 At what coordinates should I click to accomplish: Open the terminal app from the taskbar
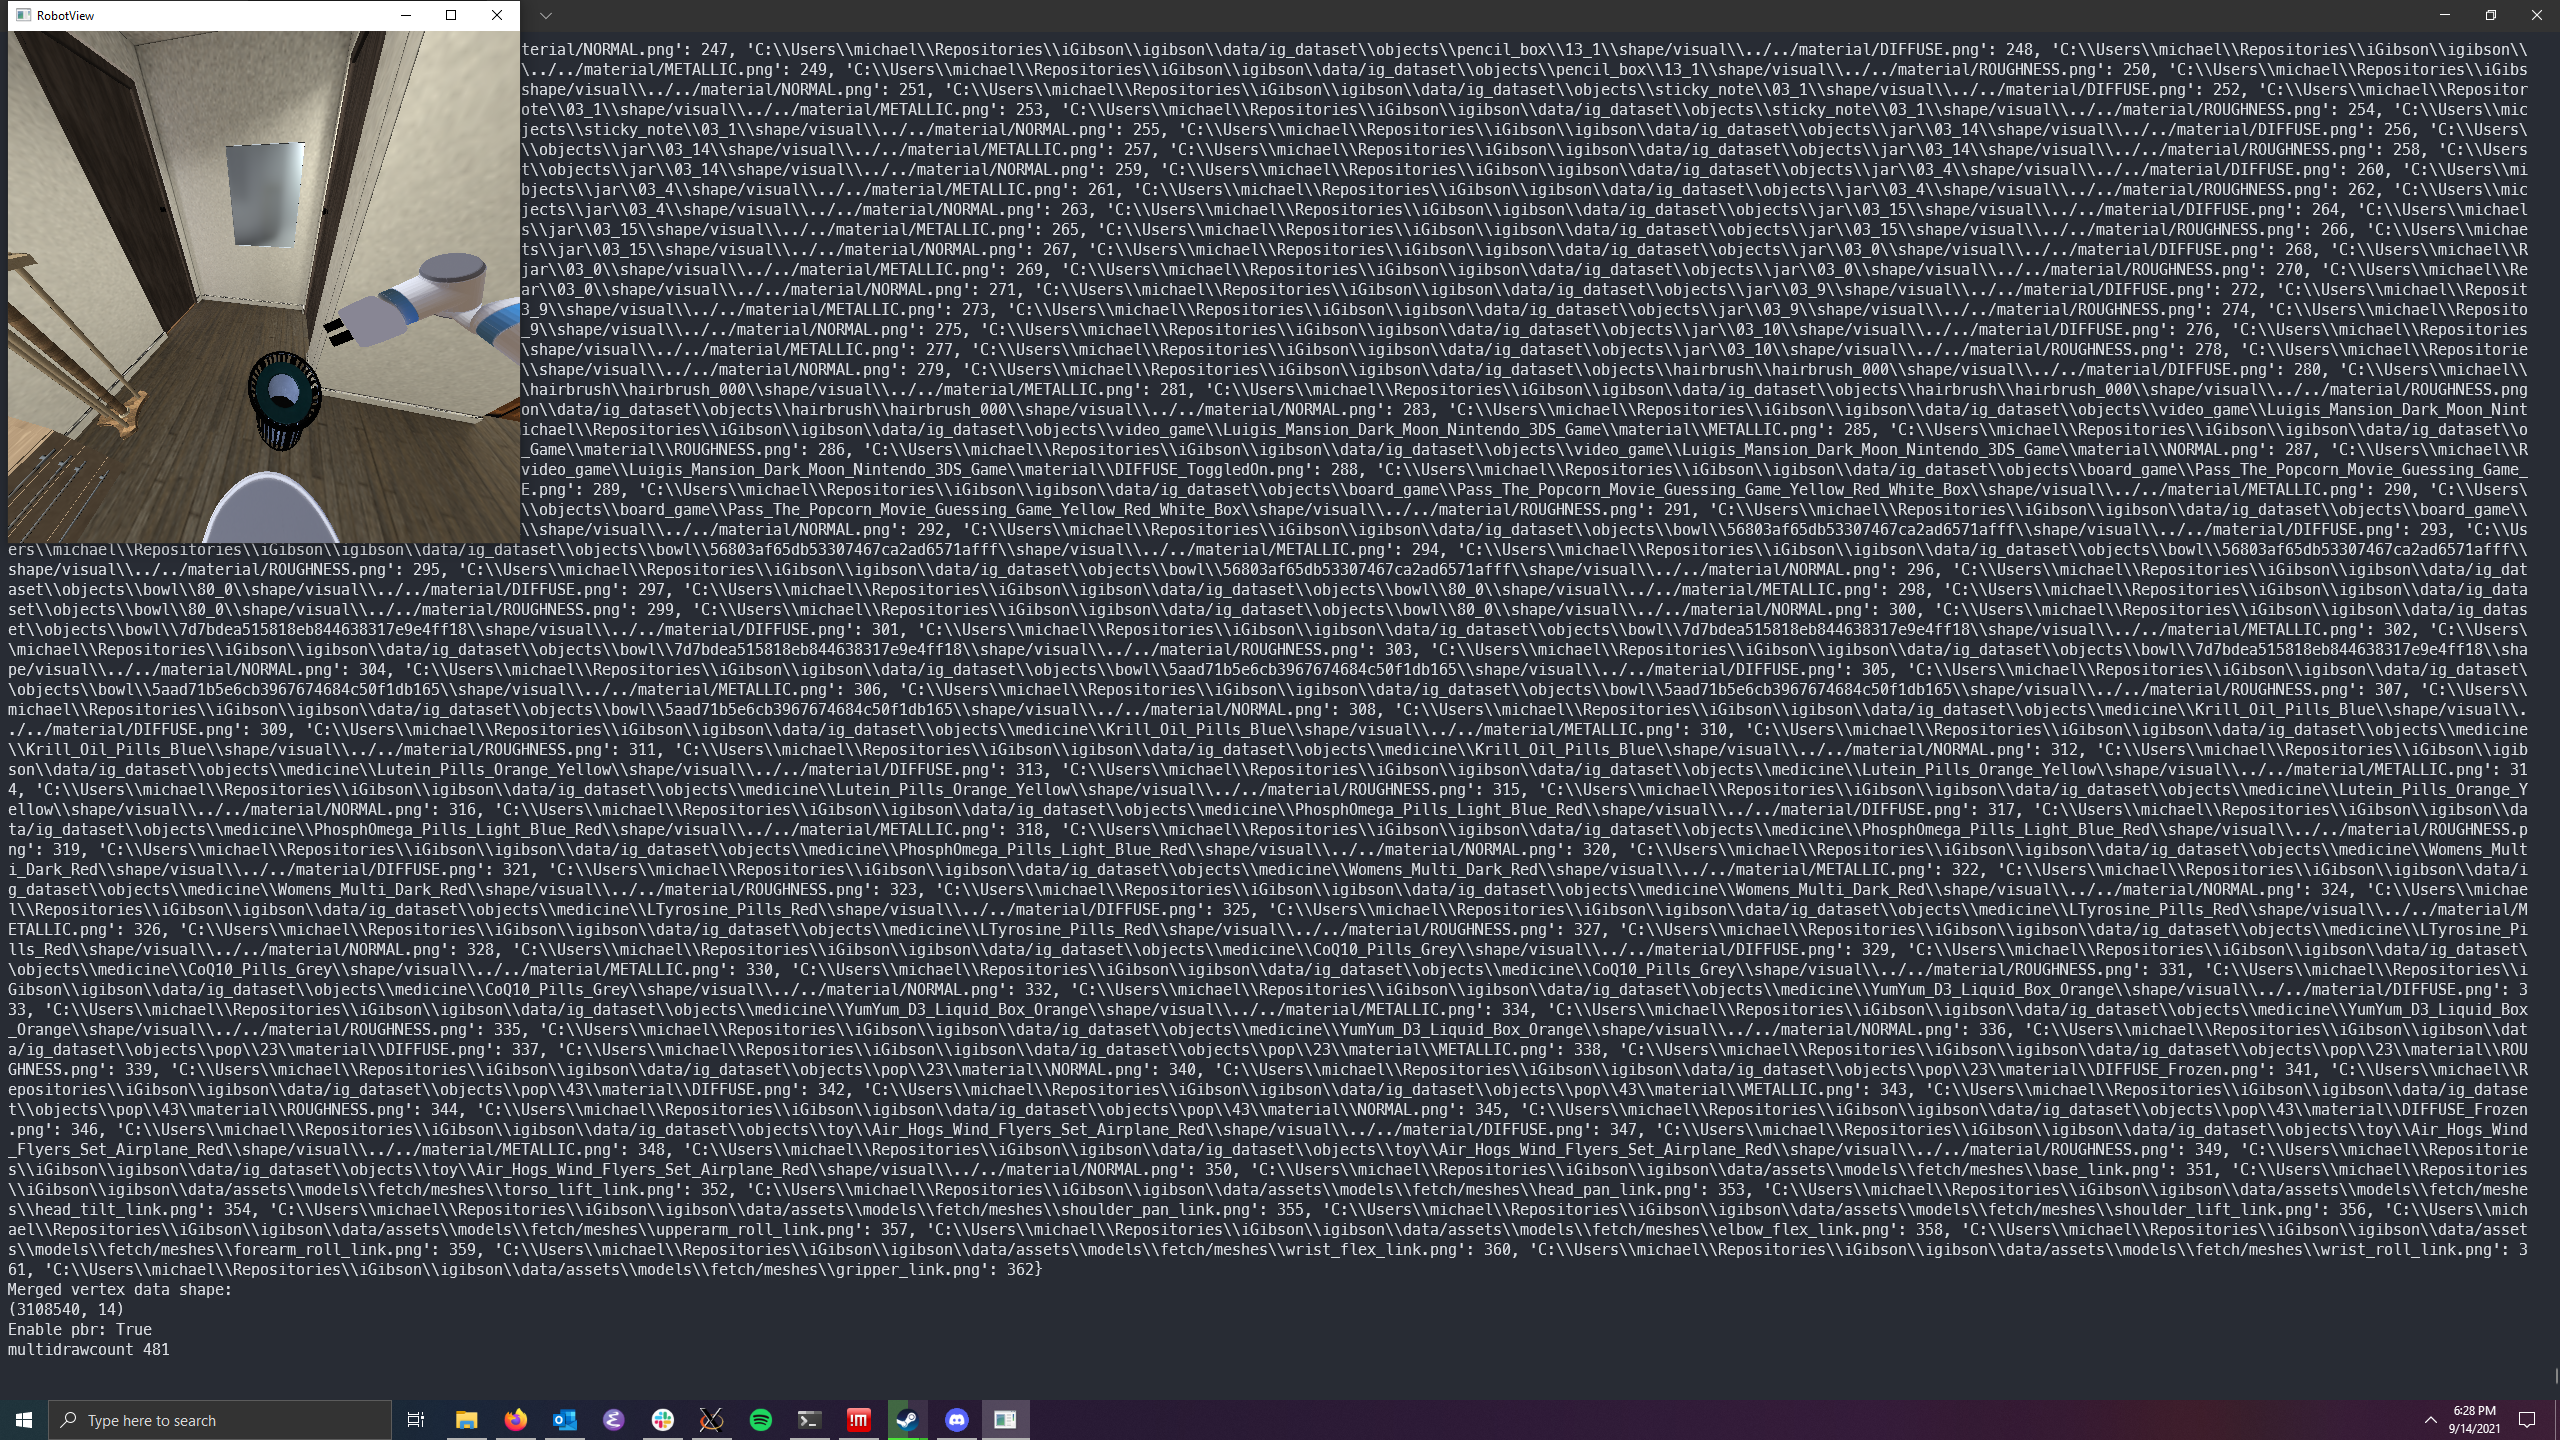809,1419
